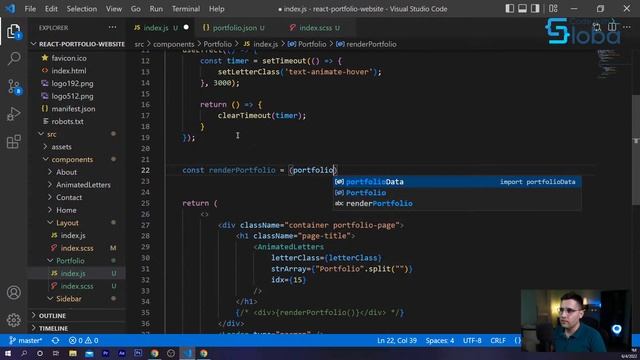Toggle bottom panel layout icon
This screenshot has height=360, width=640.
click(x=522, y=9)
